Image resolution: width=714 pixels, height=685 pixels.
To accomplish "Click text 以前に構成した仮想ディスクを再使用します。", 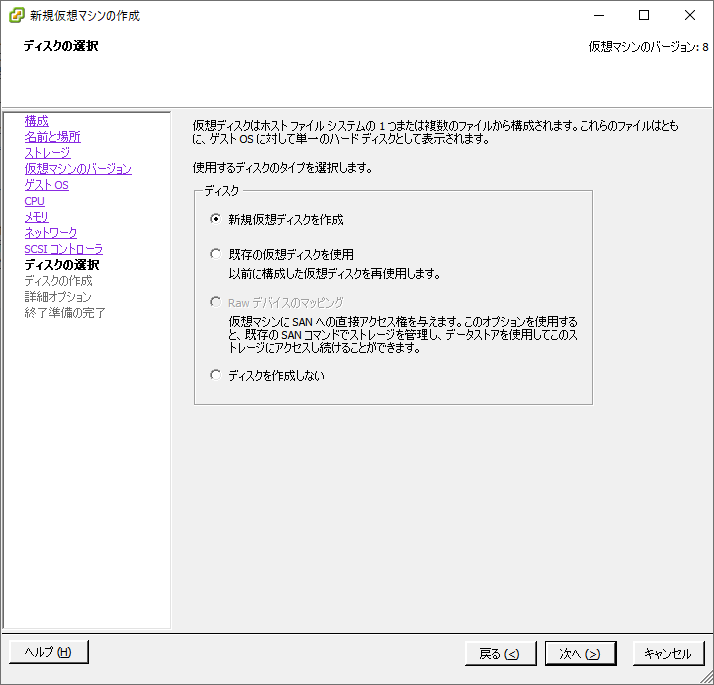I will pyautogui.click(x=334, y=273).
